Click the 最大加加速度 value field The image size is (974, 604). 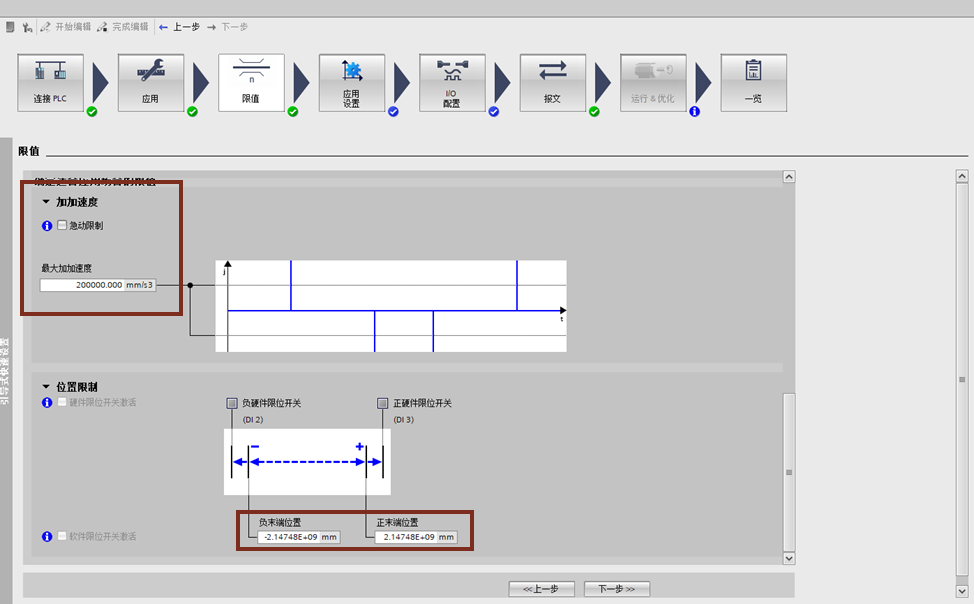pos(82,285)
